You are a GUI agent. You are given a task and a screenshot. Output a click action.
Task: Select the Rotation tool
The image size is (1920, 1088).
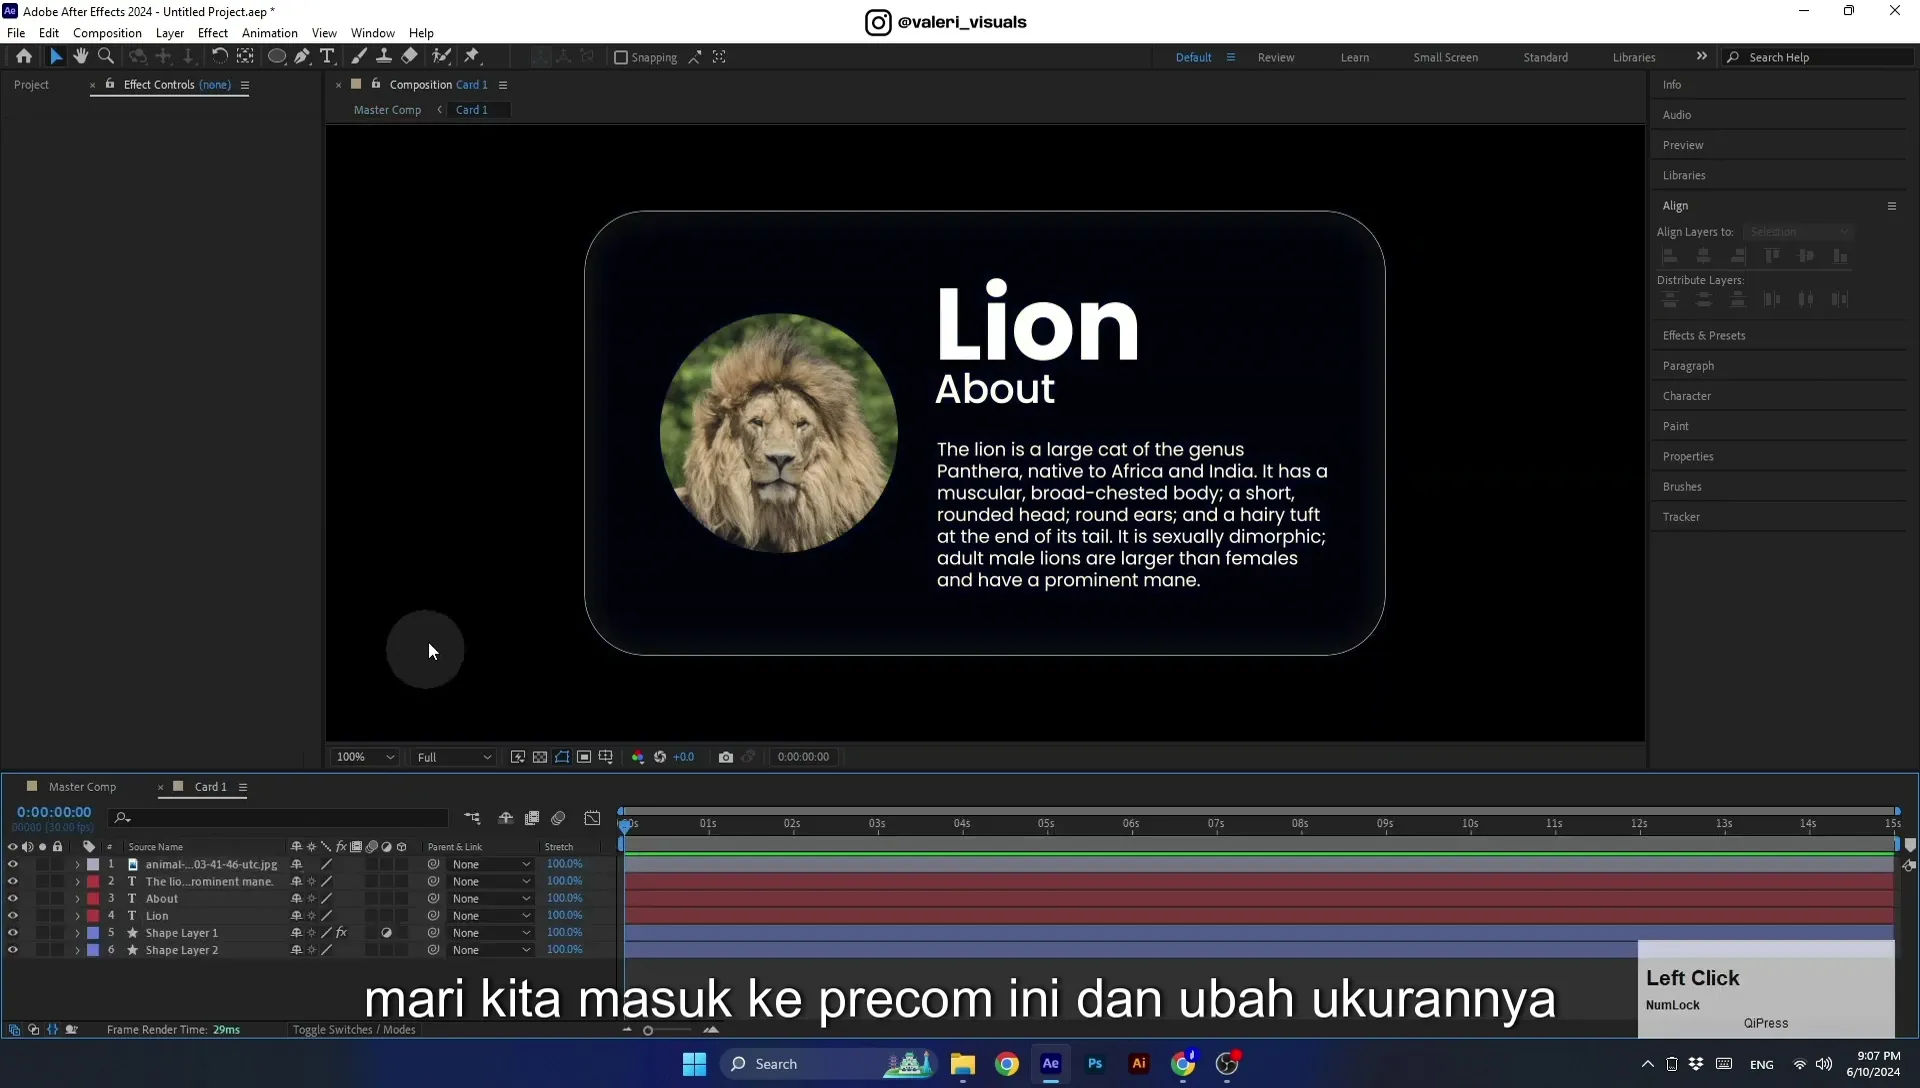pyautogui.click(x=219, y=57)
